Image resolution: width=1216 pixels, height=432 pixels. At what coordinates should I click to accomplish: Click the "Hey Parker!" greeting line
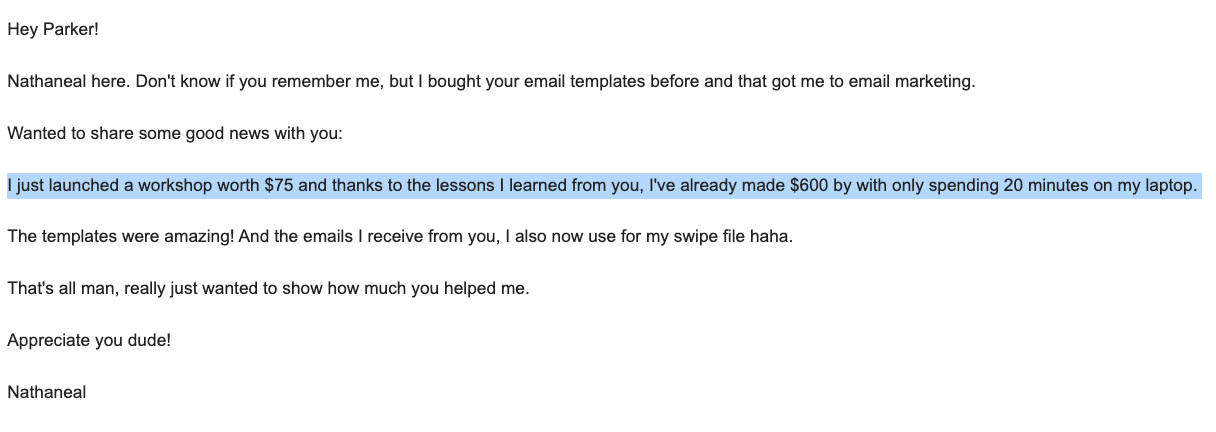pos(53,29)
